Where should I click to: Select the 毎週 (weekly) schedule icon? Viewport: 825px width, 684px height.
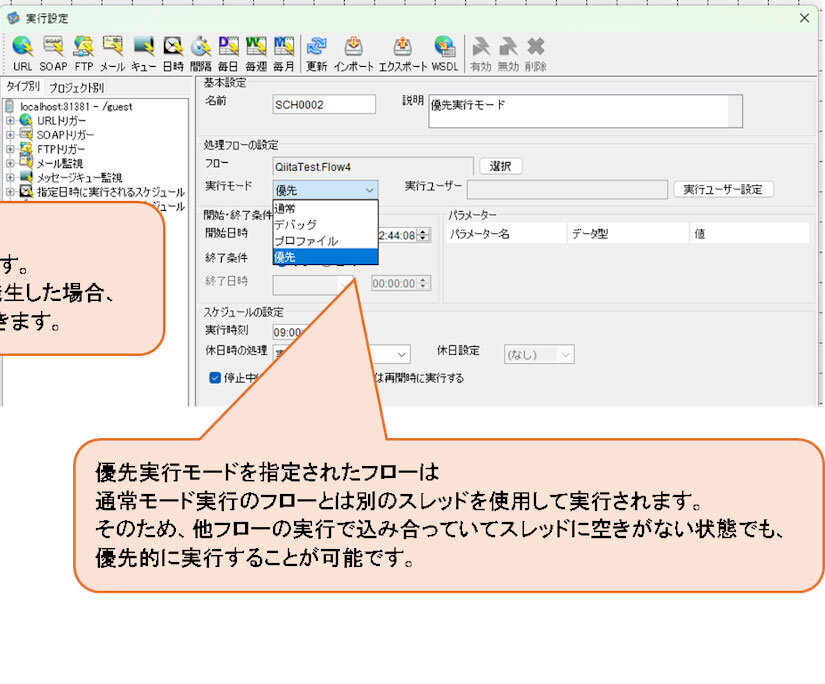(257, 45)
